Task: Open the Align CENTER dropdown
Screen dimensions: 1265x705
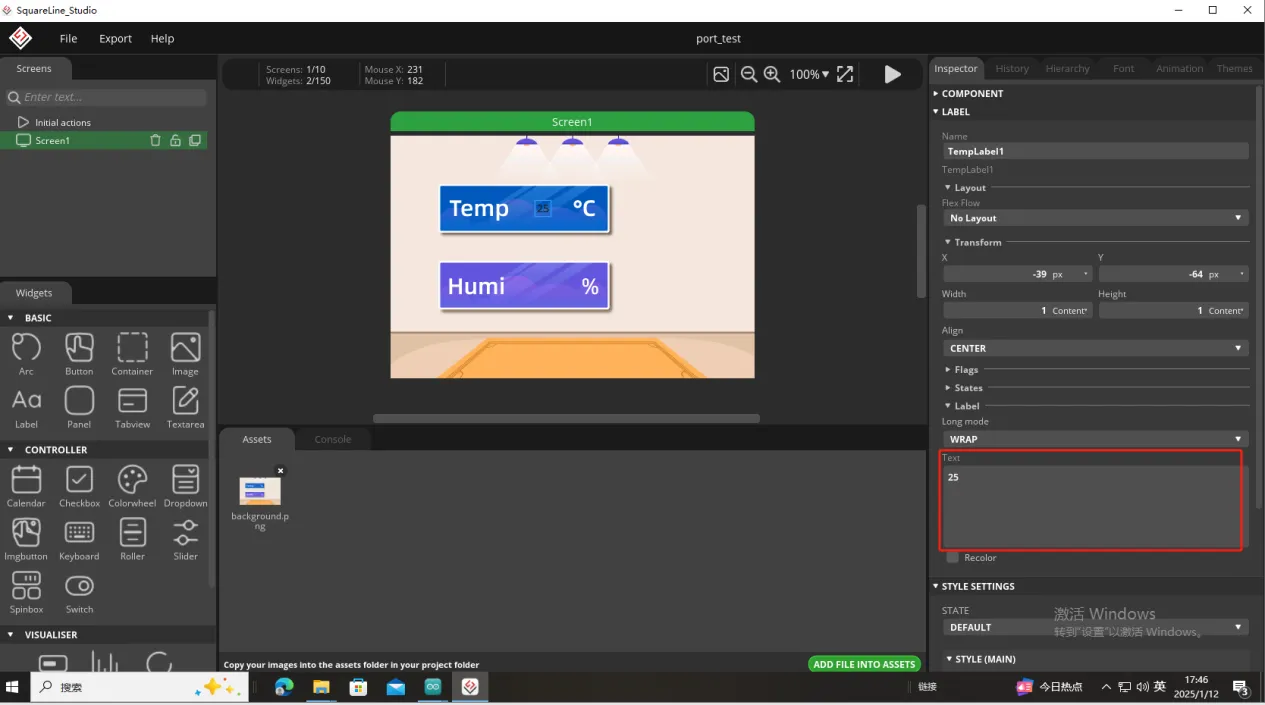Action: click(1095, 348)
